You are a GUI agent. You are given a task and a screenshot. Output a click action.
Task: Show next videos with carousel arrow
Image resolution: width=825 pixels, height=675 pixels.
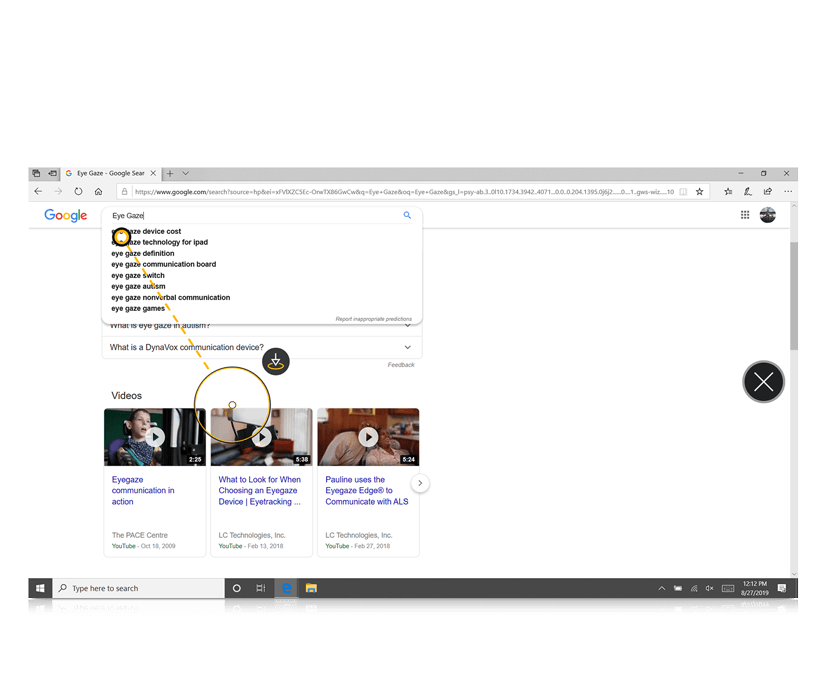click(x=421, y=483)
